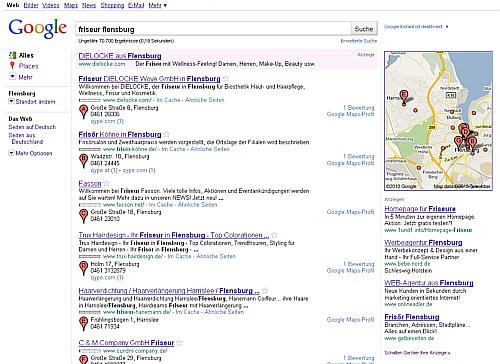Image resolution: width=500 pixels, height=364 pixels.
Task: Star the Friseur DIELOCKE Wove GmbH result
Action: point(226,79)
